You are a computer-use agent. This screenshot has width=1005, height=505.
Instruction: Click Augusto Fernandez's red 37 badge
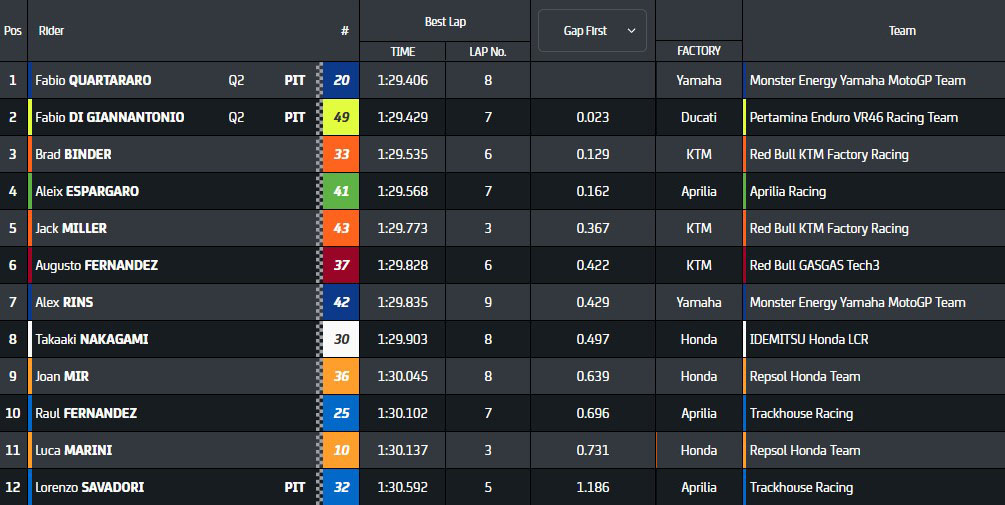click(x=341, y=265)
